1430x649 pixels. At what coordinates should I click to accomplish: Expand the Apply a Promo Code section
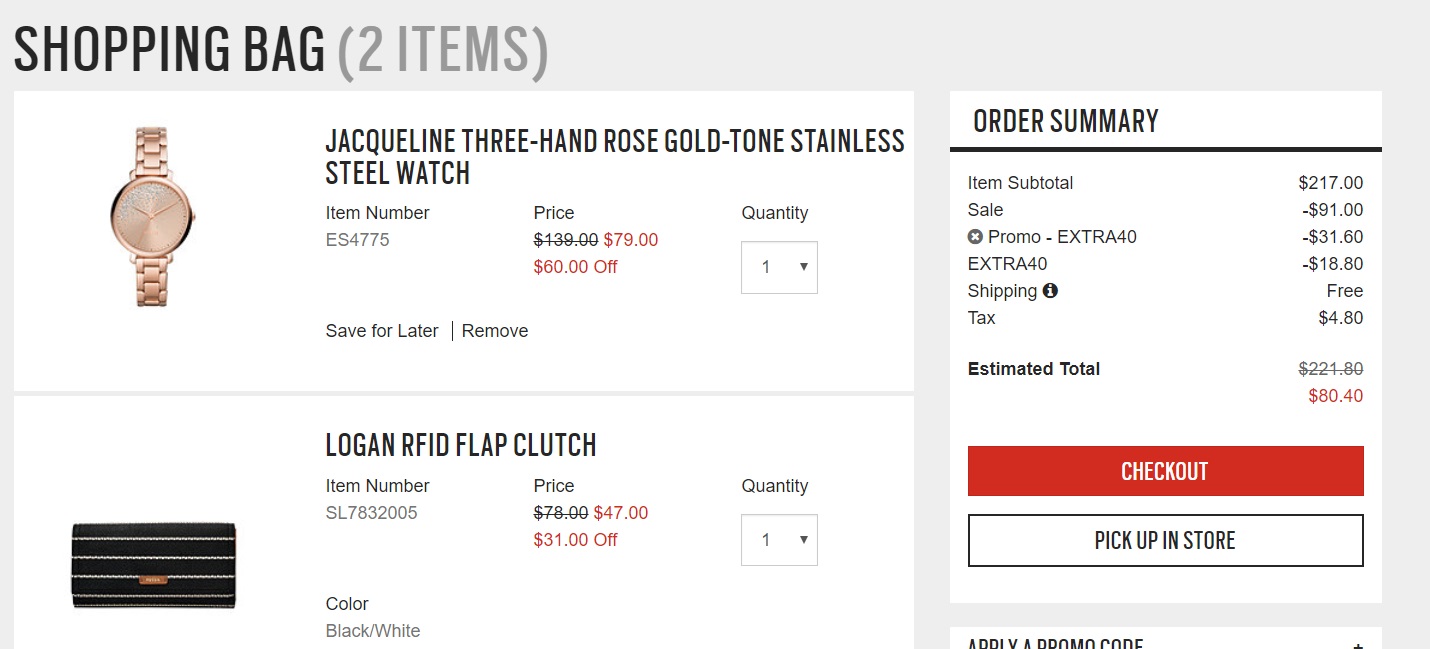(1357, 643)
